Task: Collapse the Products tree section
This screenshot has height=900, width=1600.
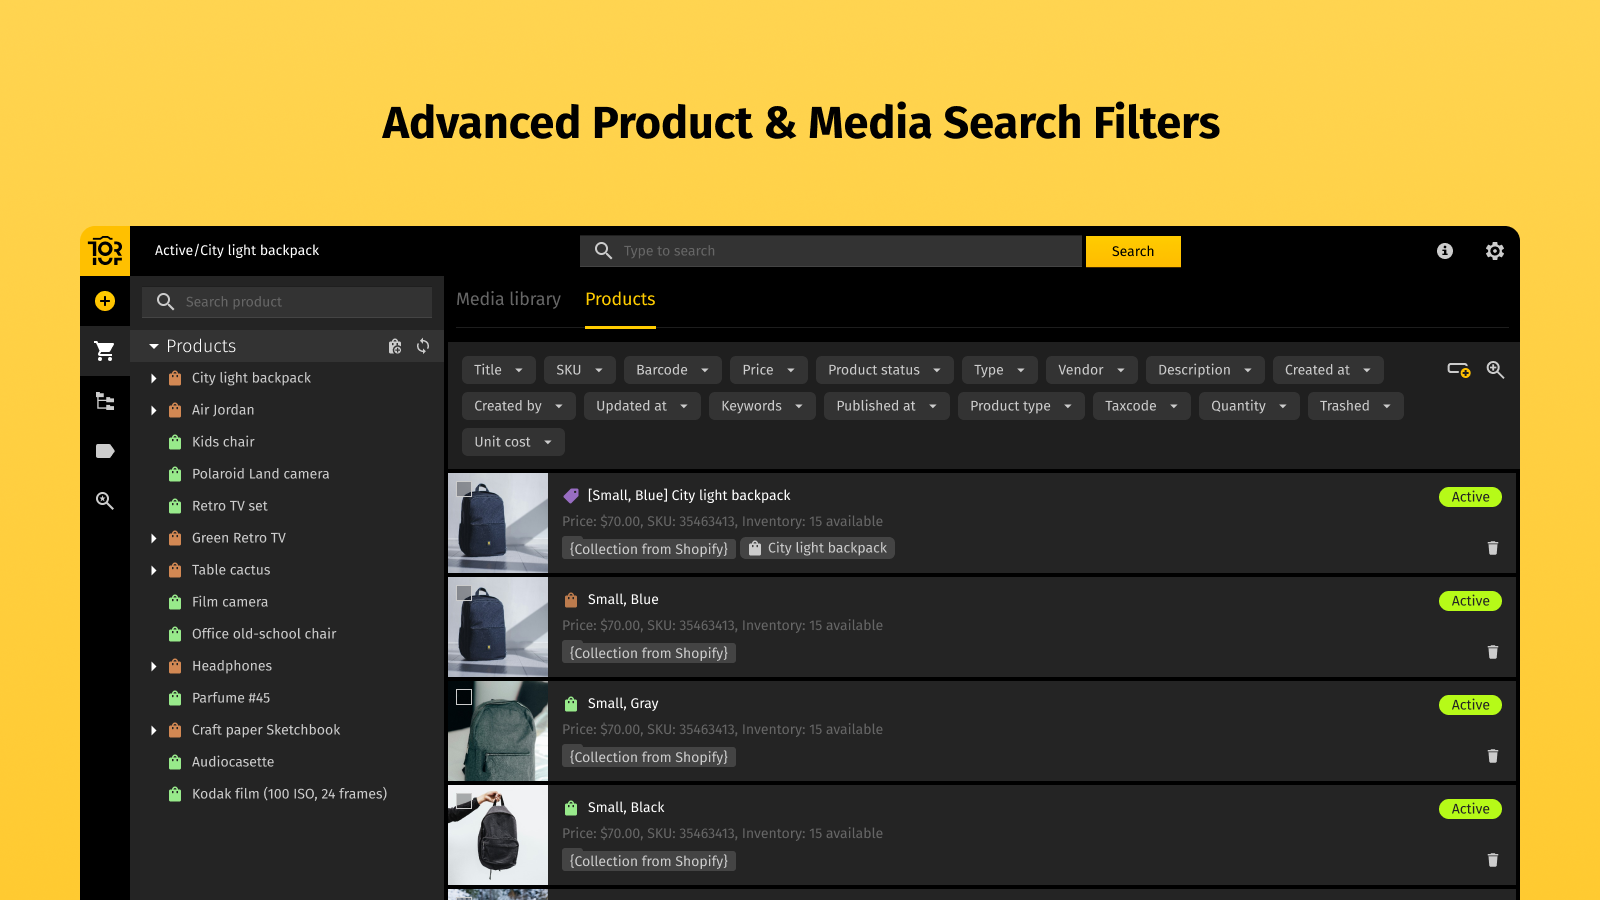Action: [x=154, y=345]
